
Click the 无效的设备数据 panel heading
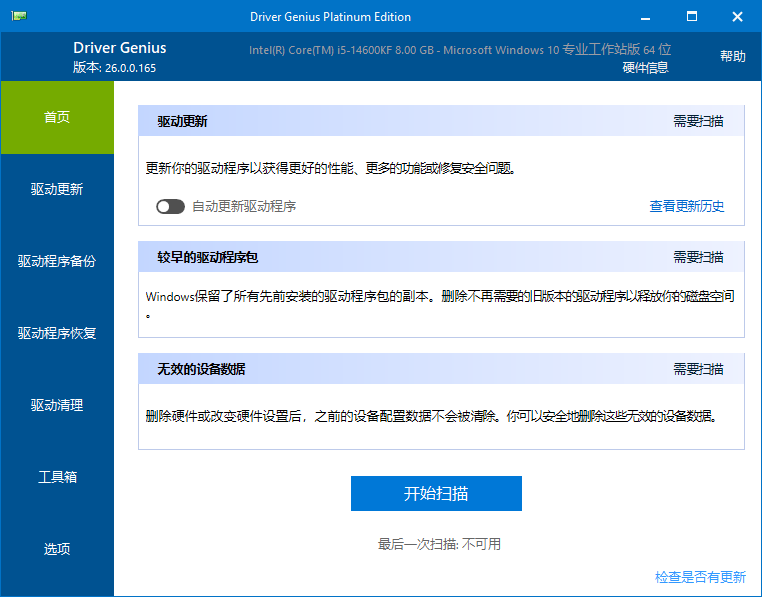tap(201, 369)
